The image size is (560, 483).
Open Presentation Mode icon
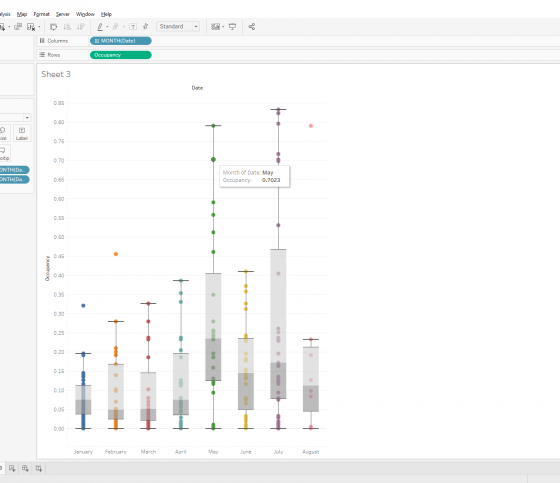click(x=232, y=26)
